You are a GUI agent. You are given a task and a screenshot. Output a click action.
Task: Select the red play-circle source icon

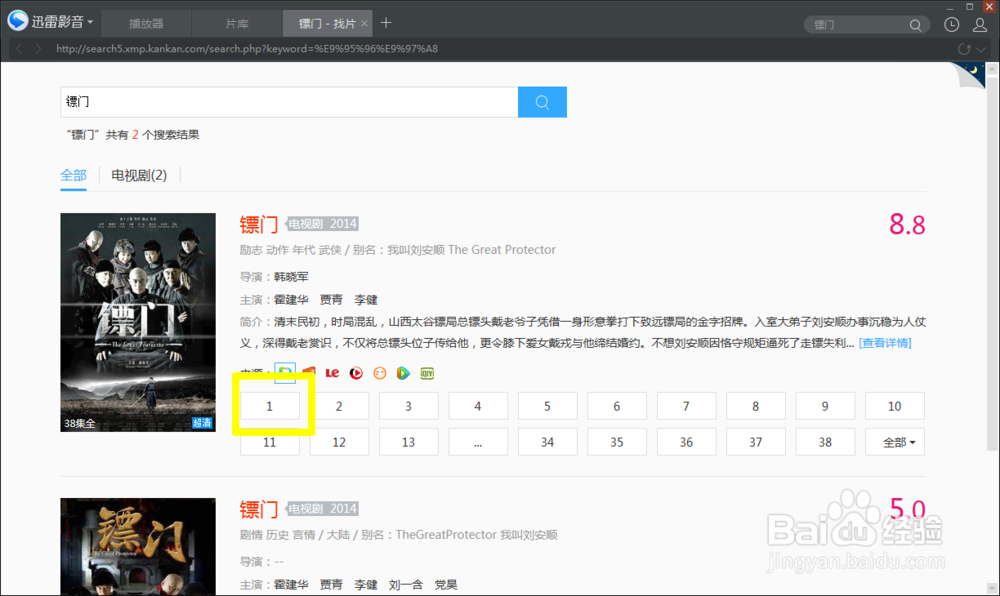[x=356, y=373]
